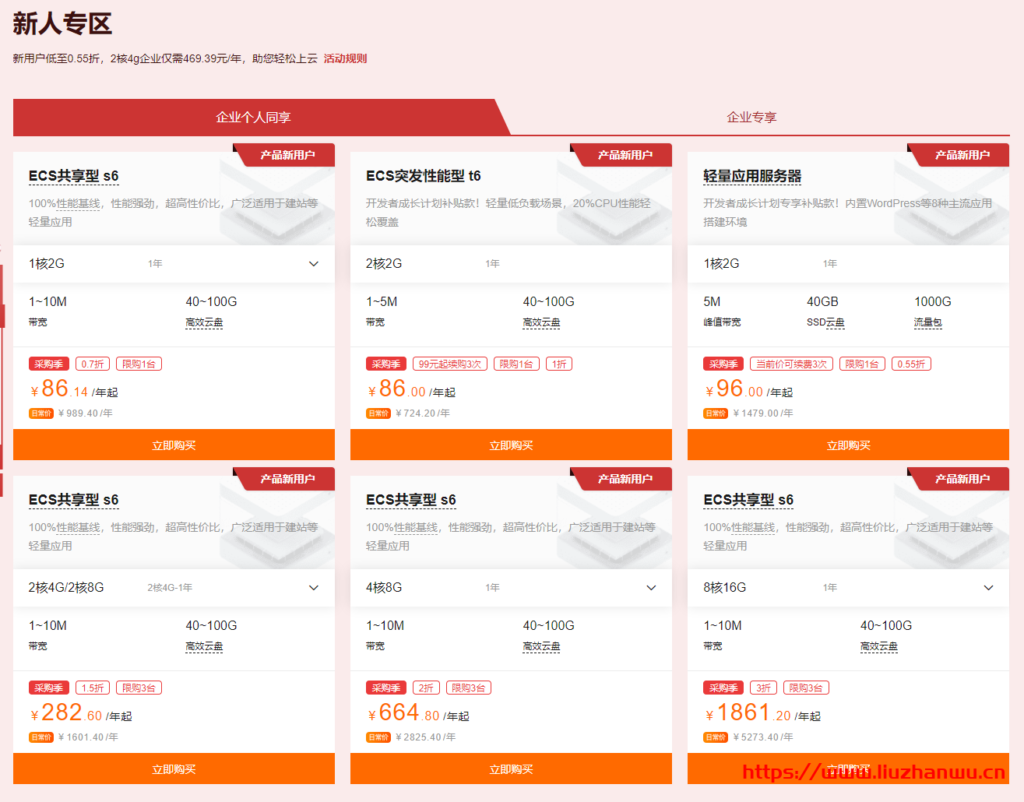Screen dimensions: 1024x802
Task: Buy the ECS突发性能型 t6 at ¥86.00
Action: tap(511, 445)
